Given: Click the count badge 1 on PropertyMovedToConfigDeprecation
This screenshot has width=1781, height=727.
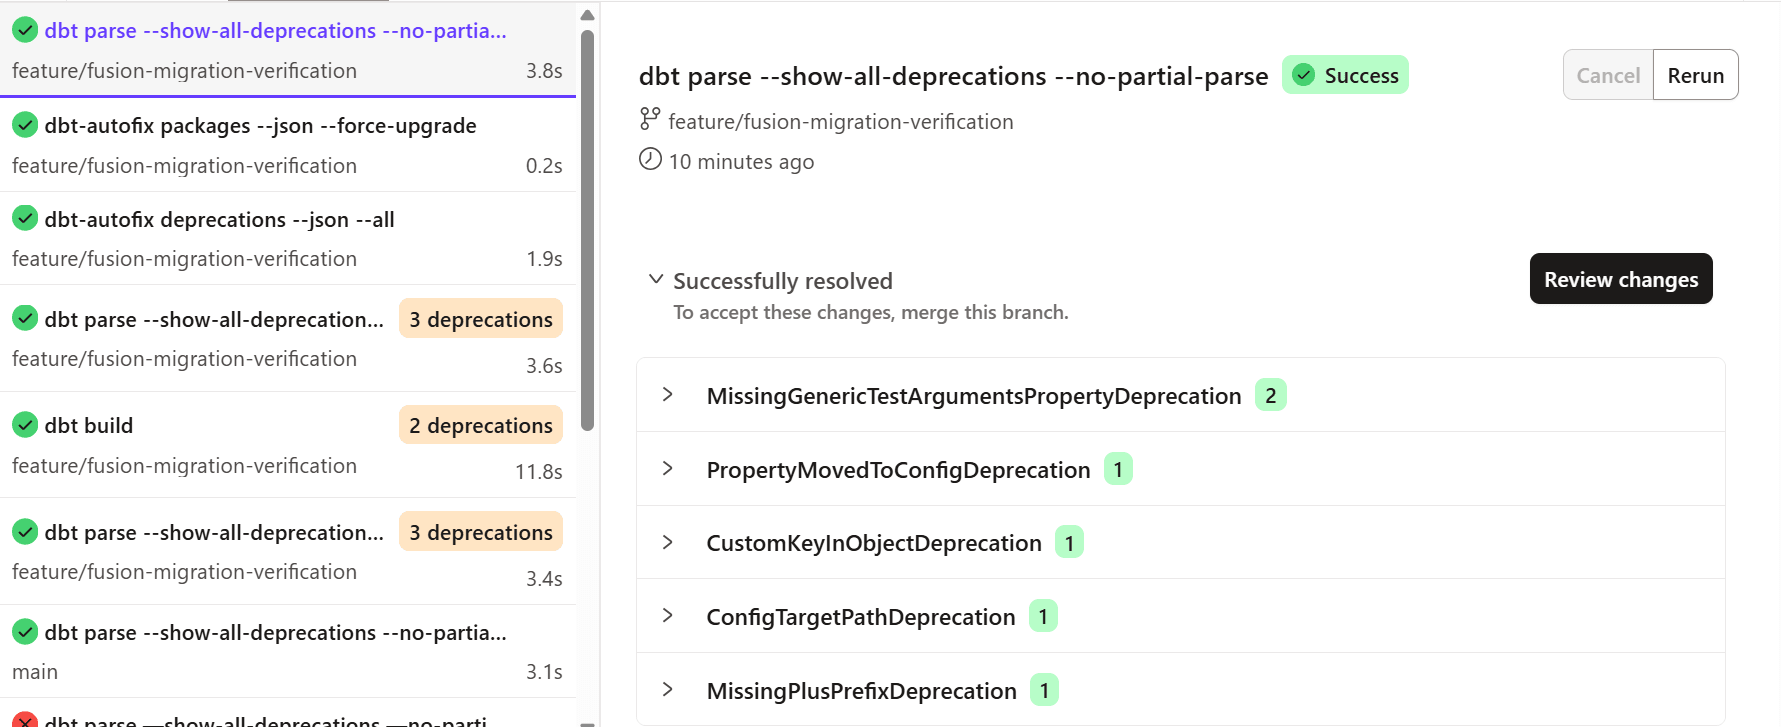Looking at the screenshot, I should coord(1118,469).
